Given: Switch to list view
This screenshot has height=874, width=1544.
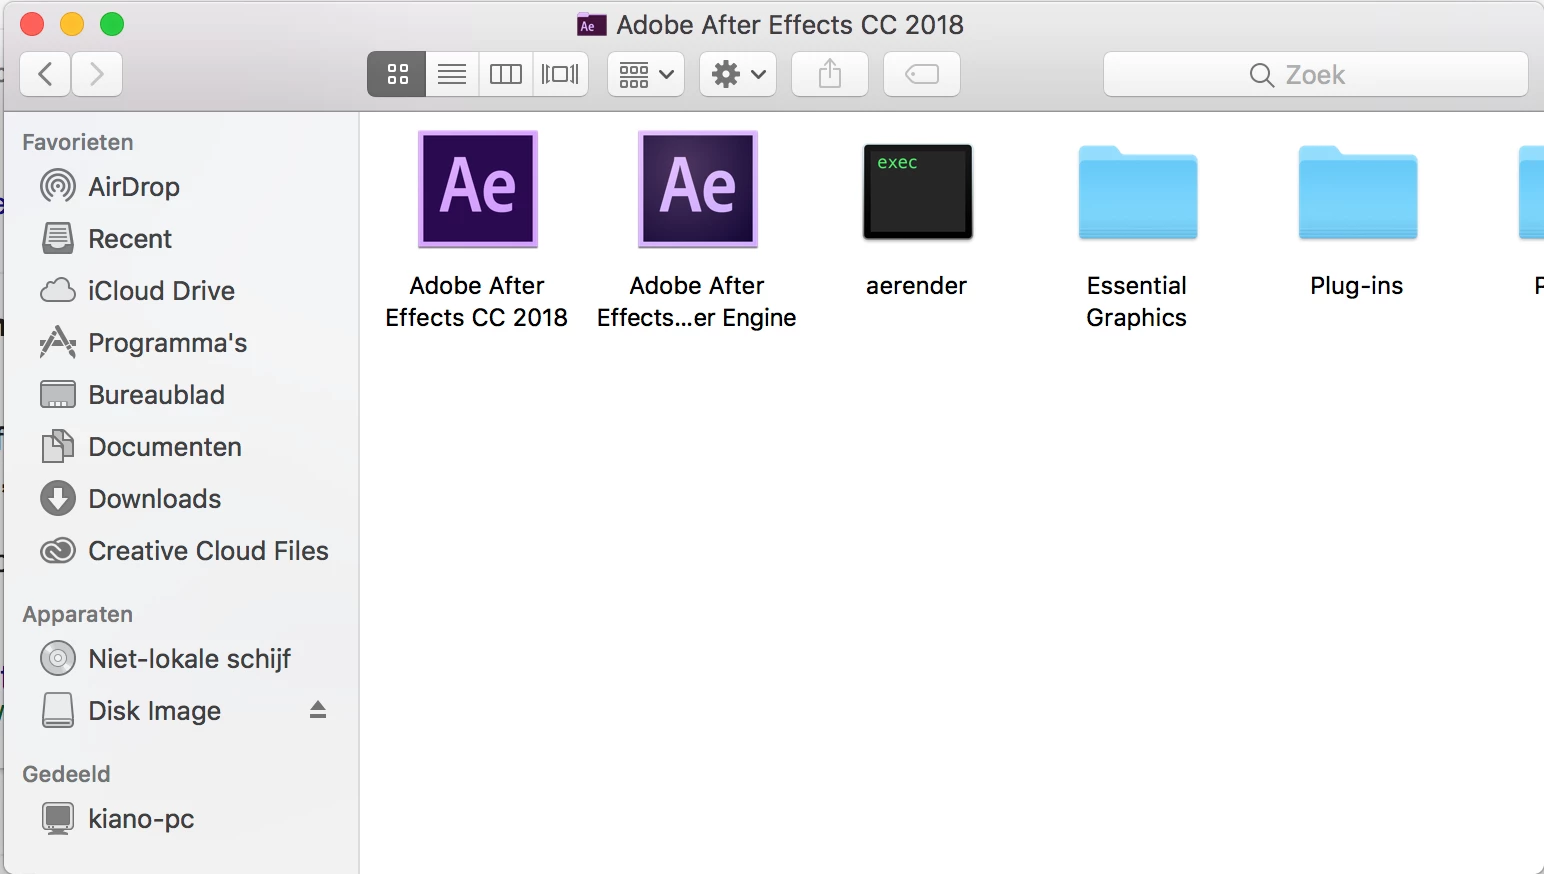Looking at the screenshot, I should pos(452,74).
